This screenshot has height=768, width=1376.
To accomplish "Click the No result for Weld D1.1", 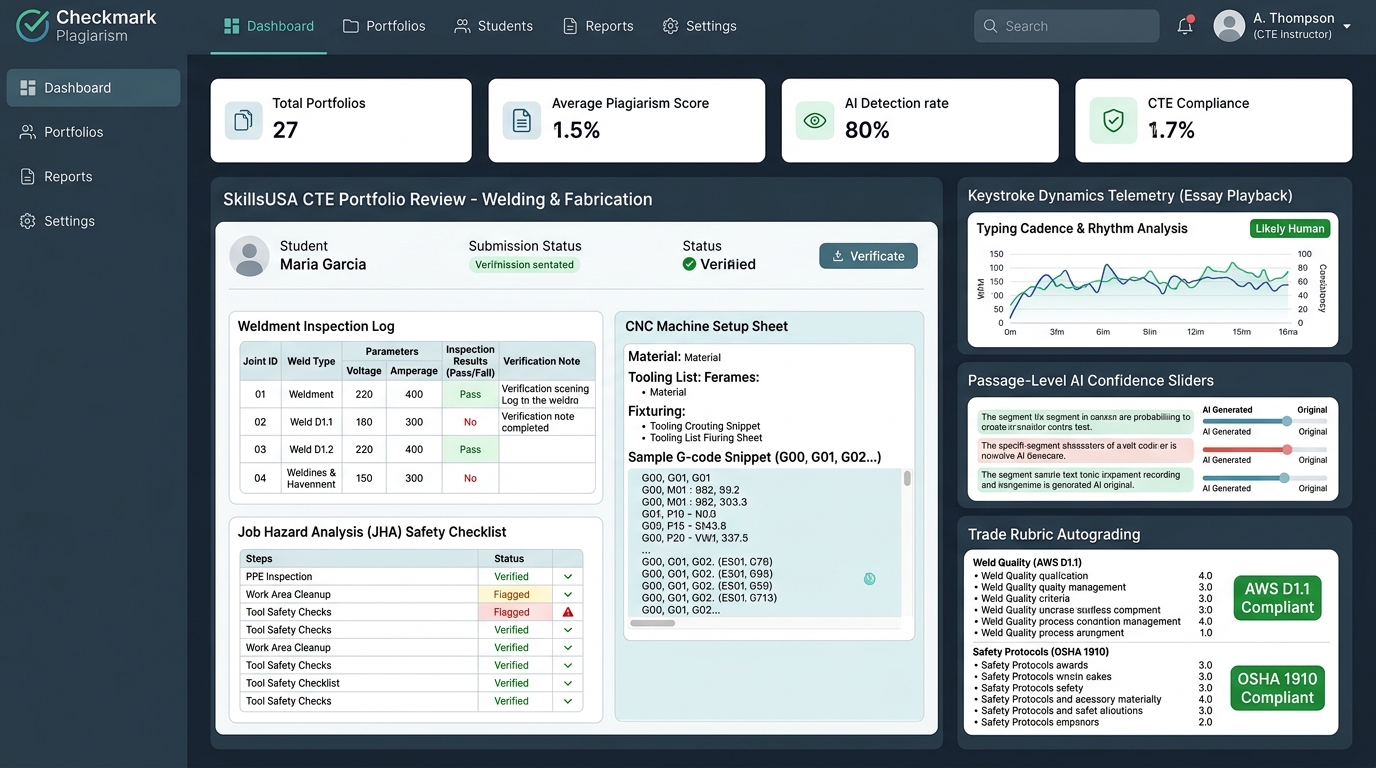I will (x=470, y=422).
